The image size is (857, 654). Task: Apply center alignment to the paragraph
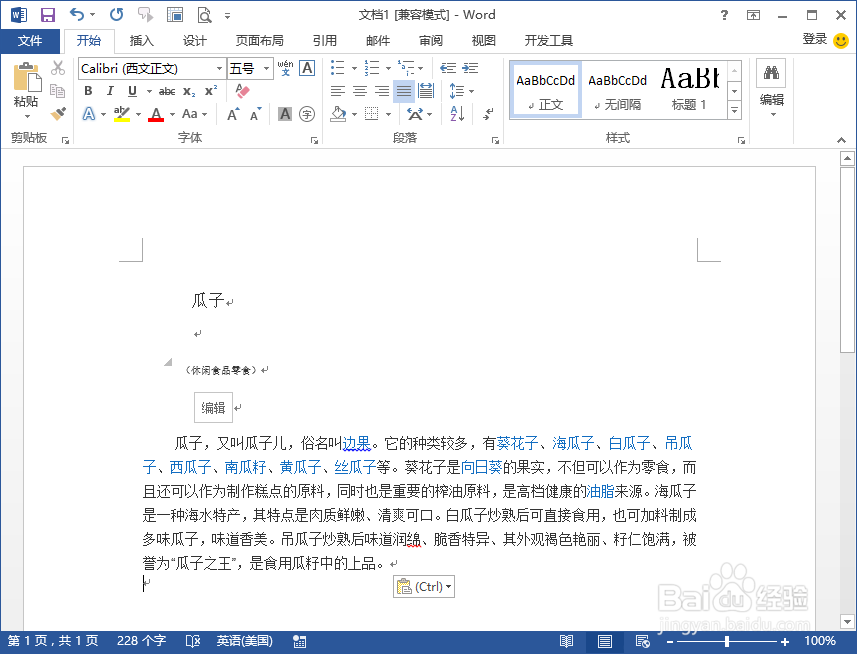[x=359, y=91]
